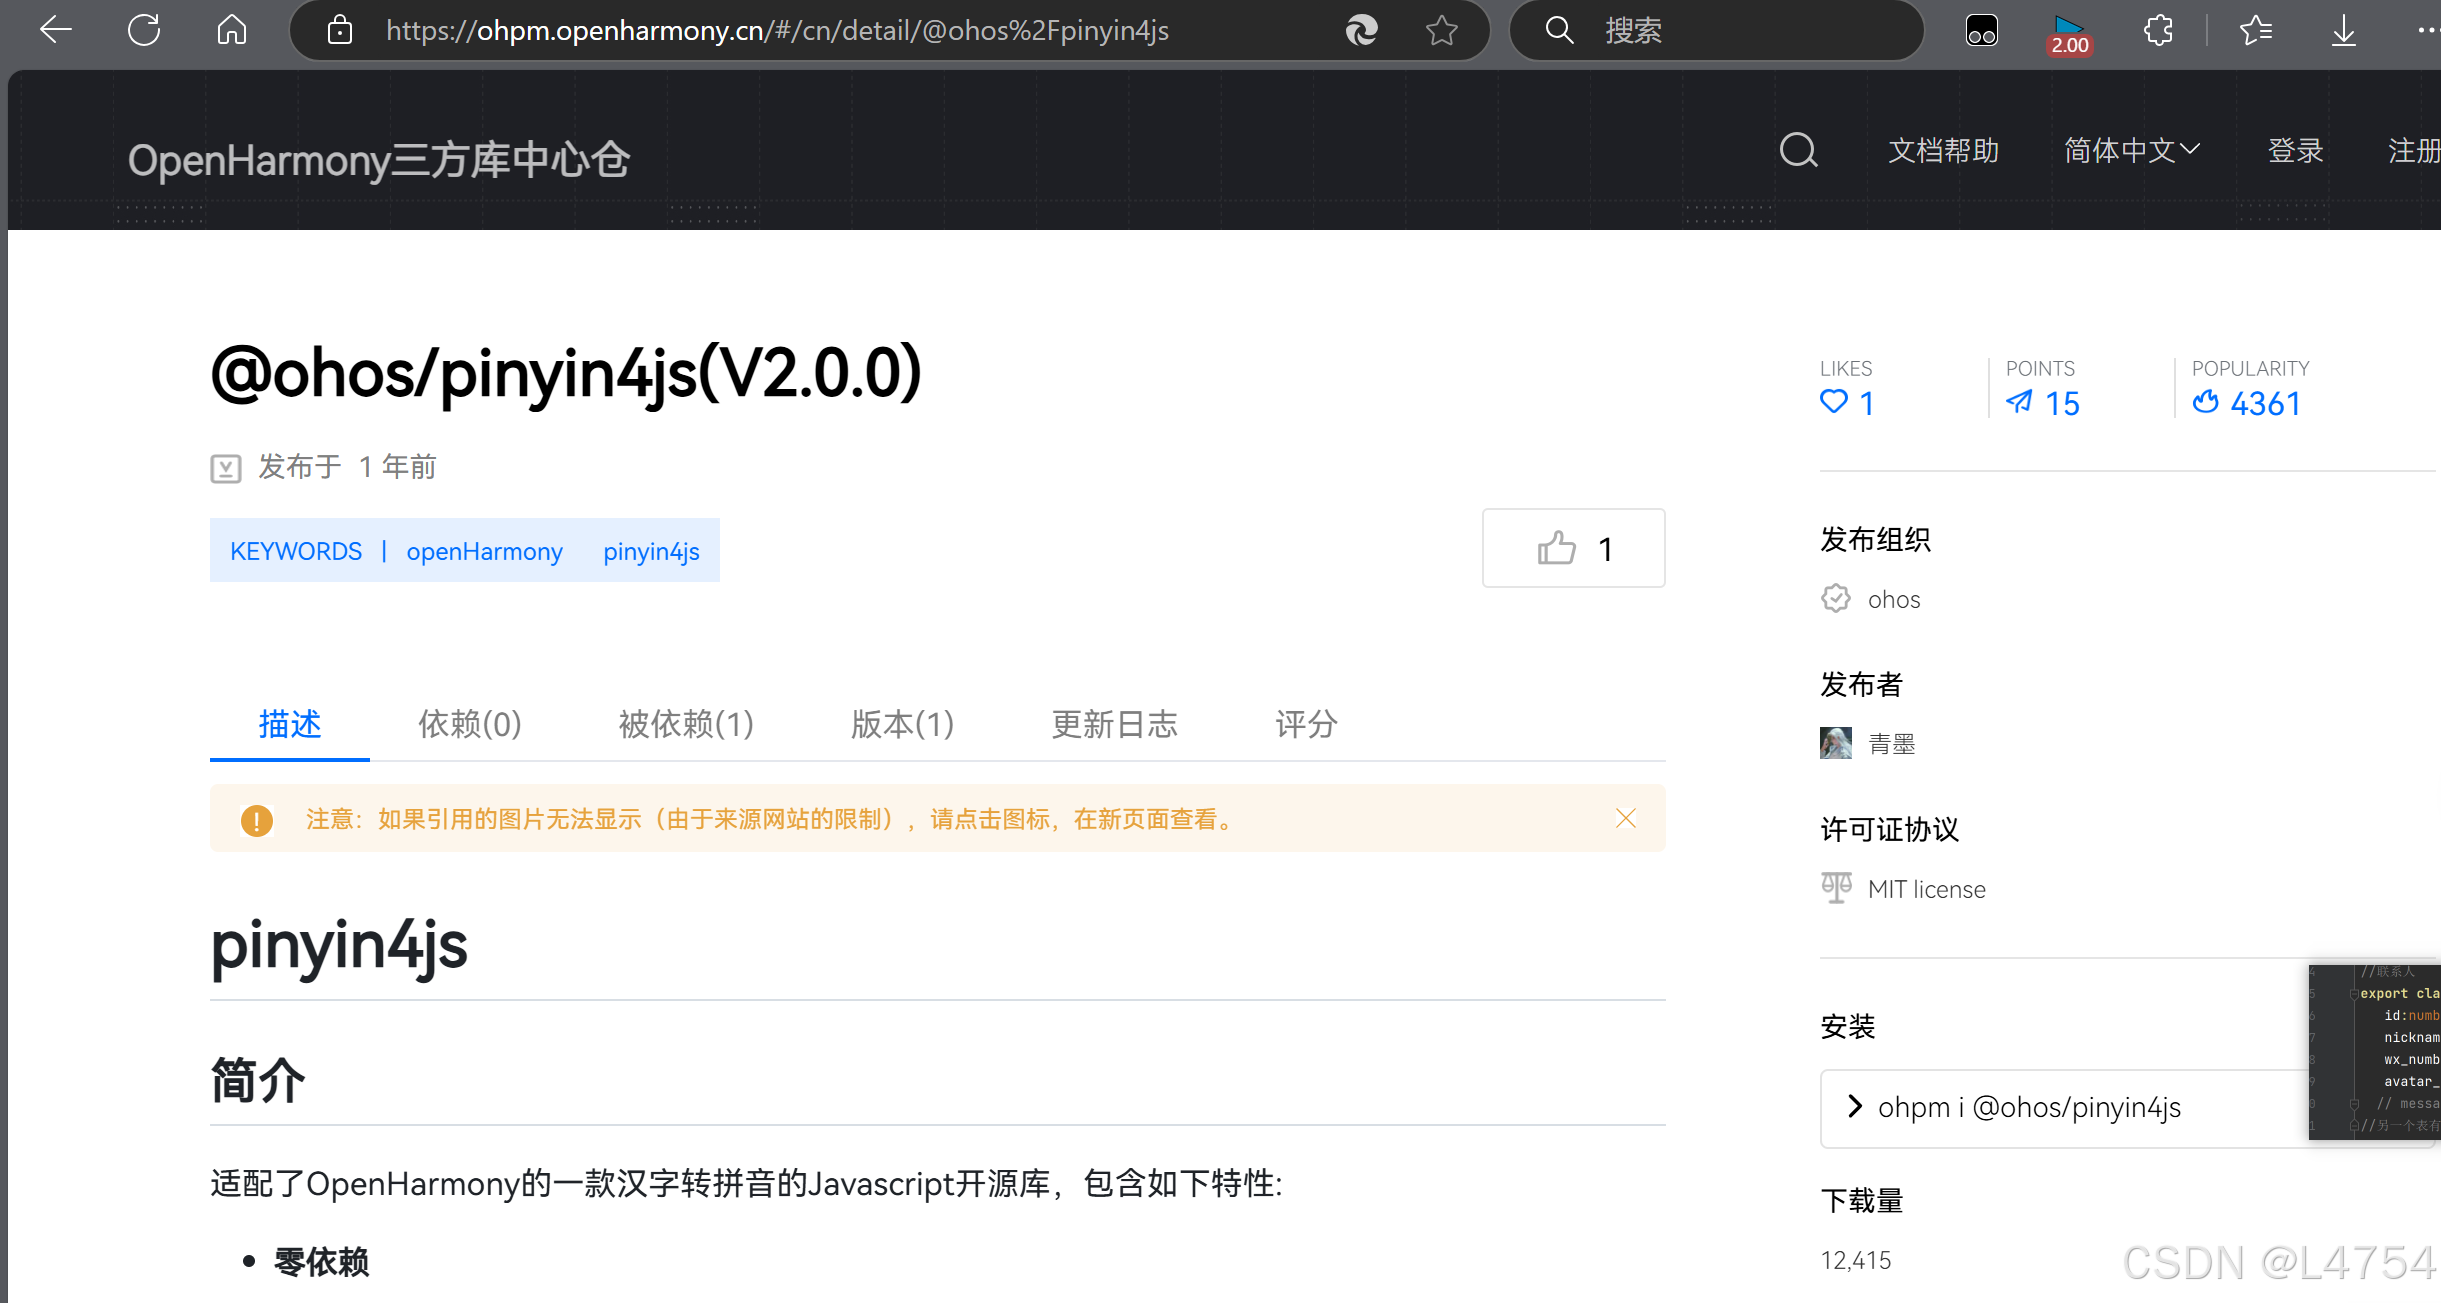
Task: Switch to the 描述 tab
Action: [x=290, y=724]
